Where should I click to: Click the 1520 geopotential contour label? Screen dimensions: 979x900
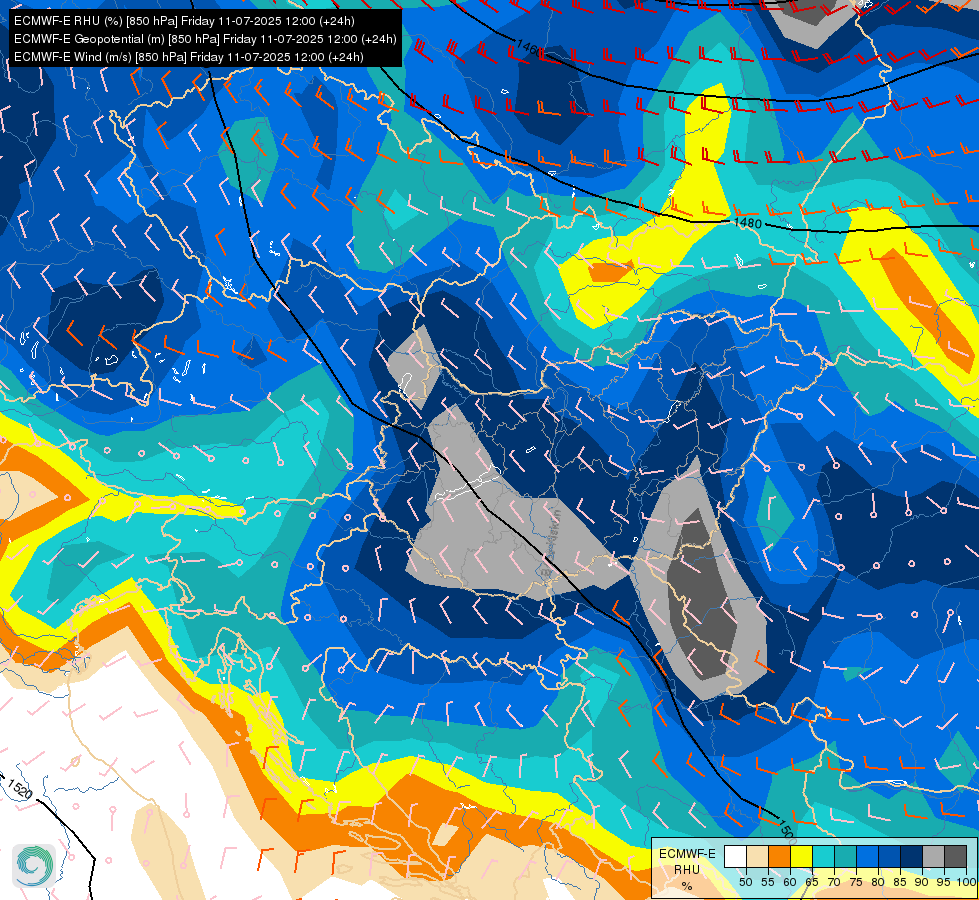point(19,789)
